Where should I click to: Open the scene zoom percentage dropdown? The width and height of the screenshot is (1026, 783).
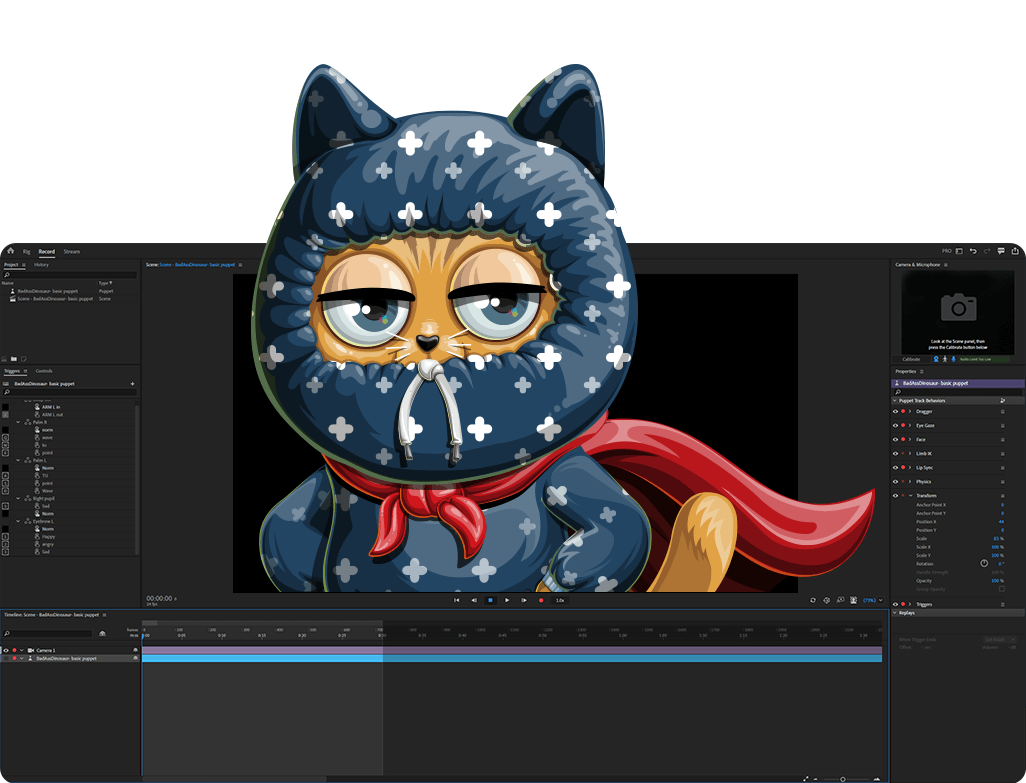(x=873, y=600)
